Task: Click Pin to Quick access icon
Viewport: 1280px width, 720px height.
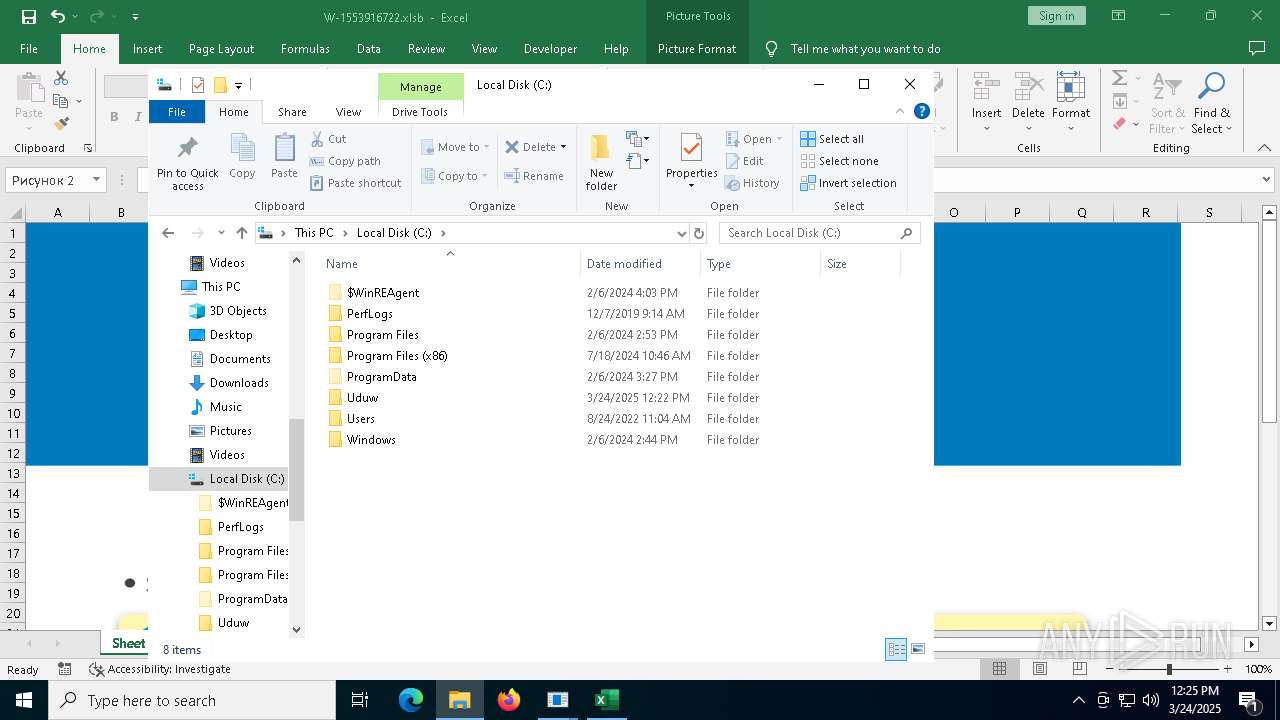Action: point(187,149)
